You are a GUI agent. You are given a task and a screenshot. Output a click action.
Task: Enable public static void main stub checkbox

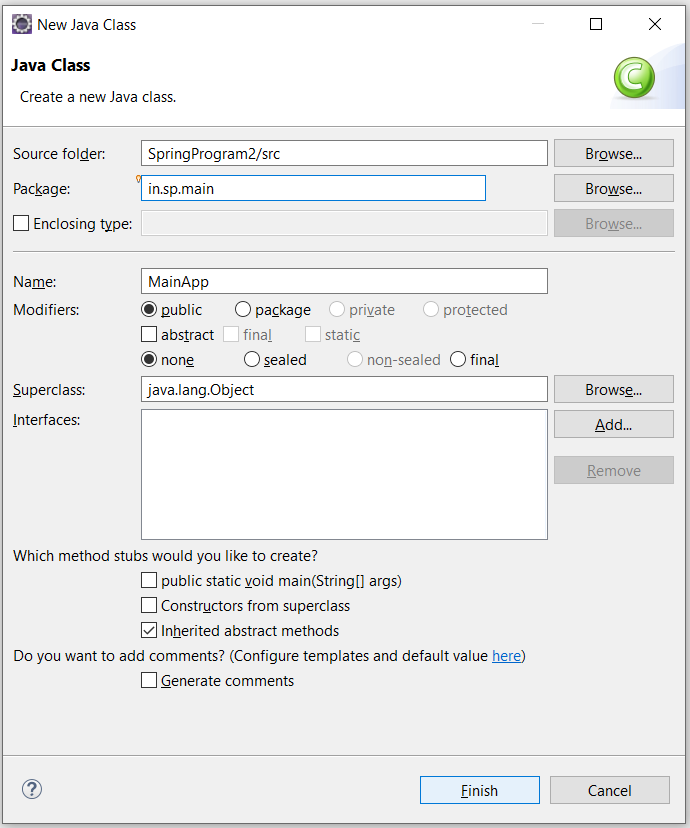coord(149,580)
